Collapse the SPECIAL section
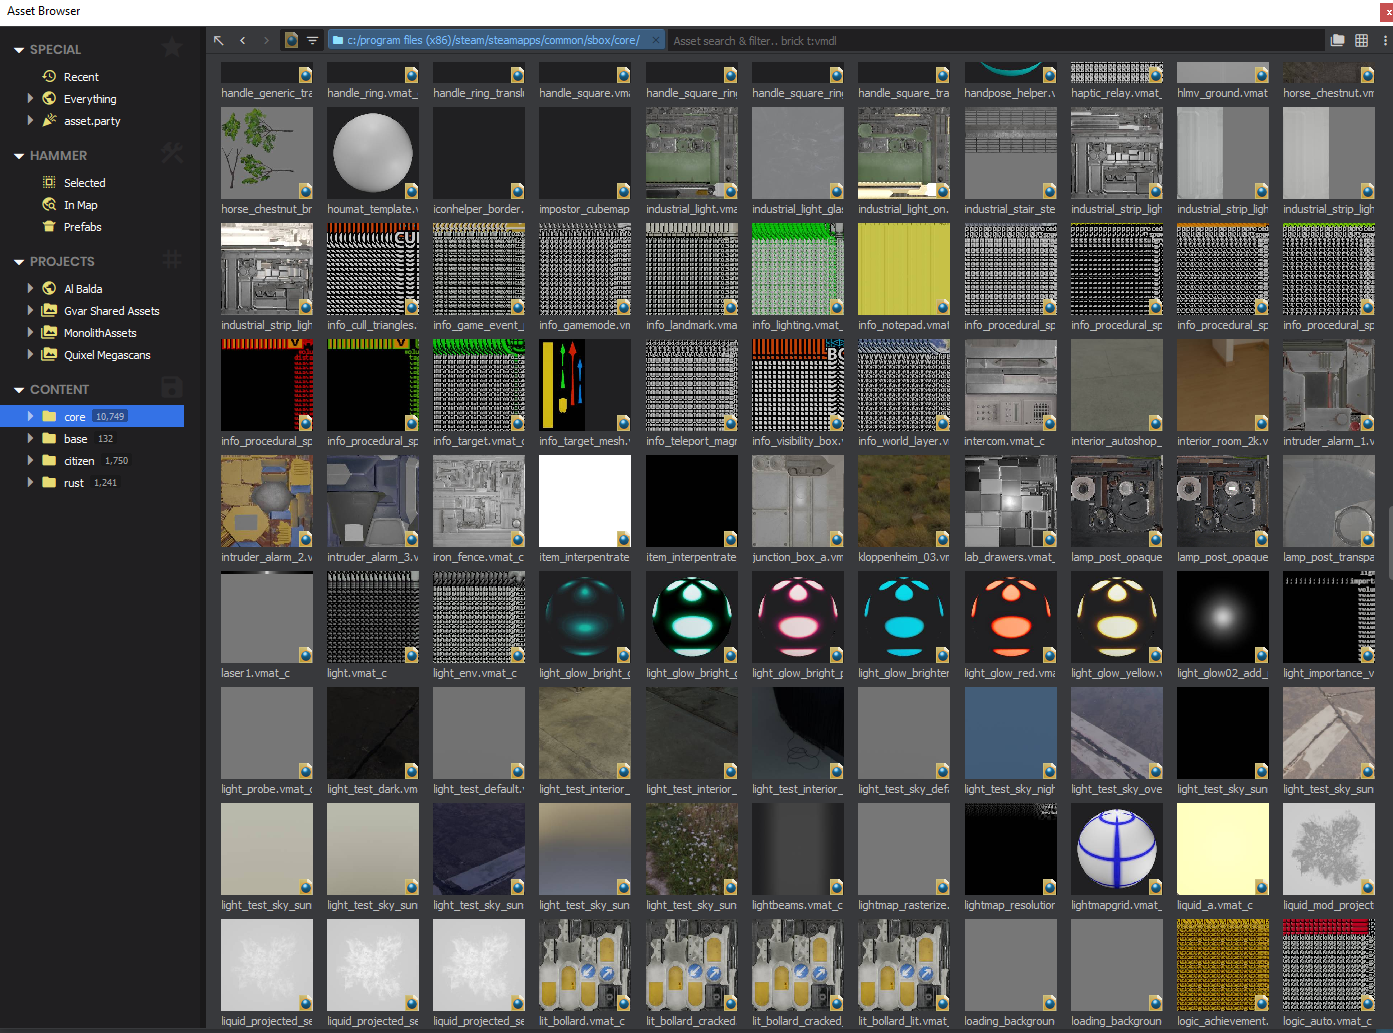 17,47
